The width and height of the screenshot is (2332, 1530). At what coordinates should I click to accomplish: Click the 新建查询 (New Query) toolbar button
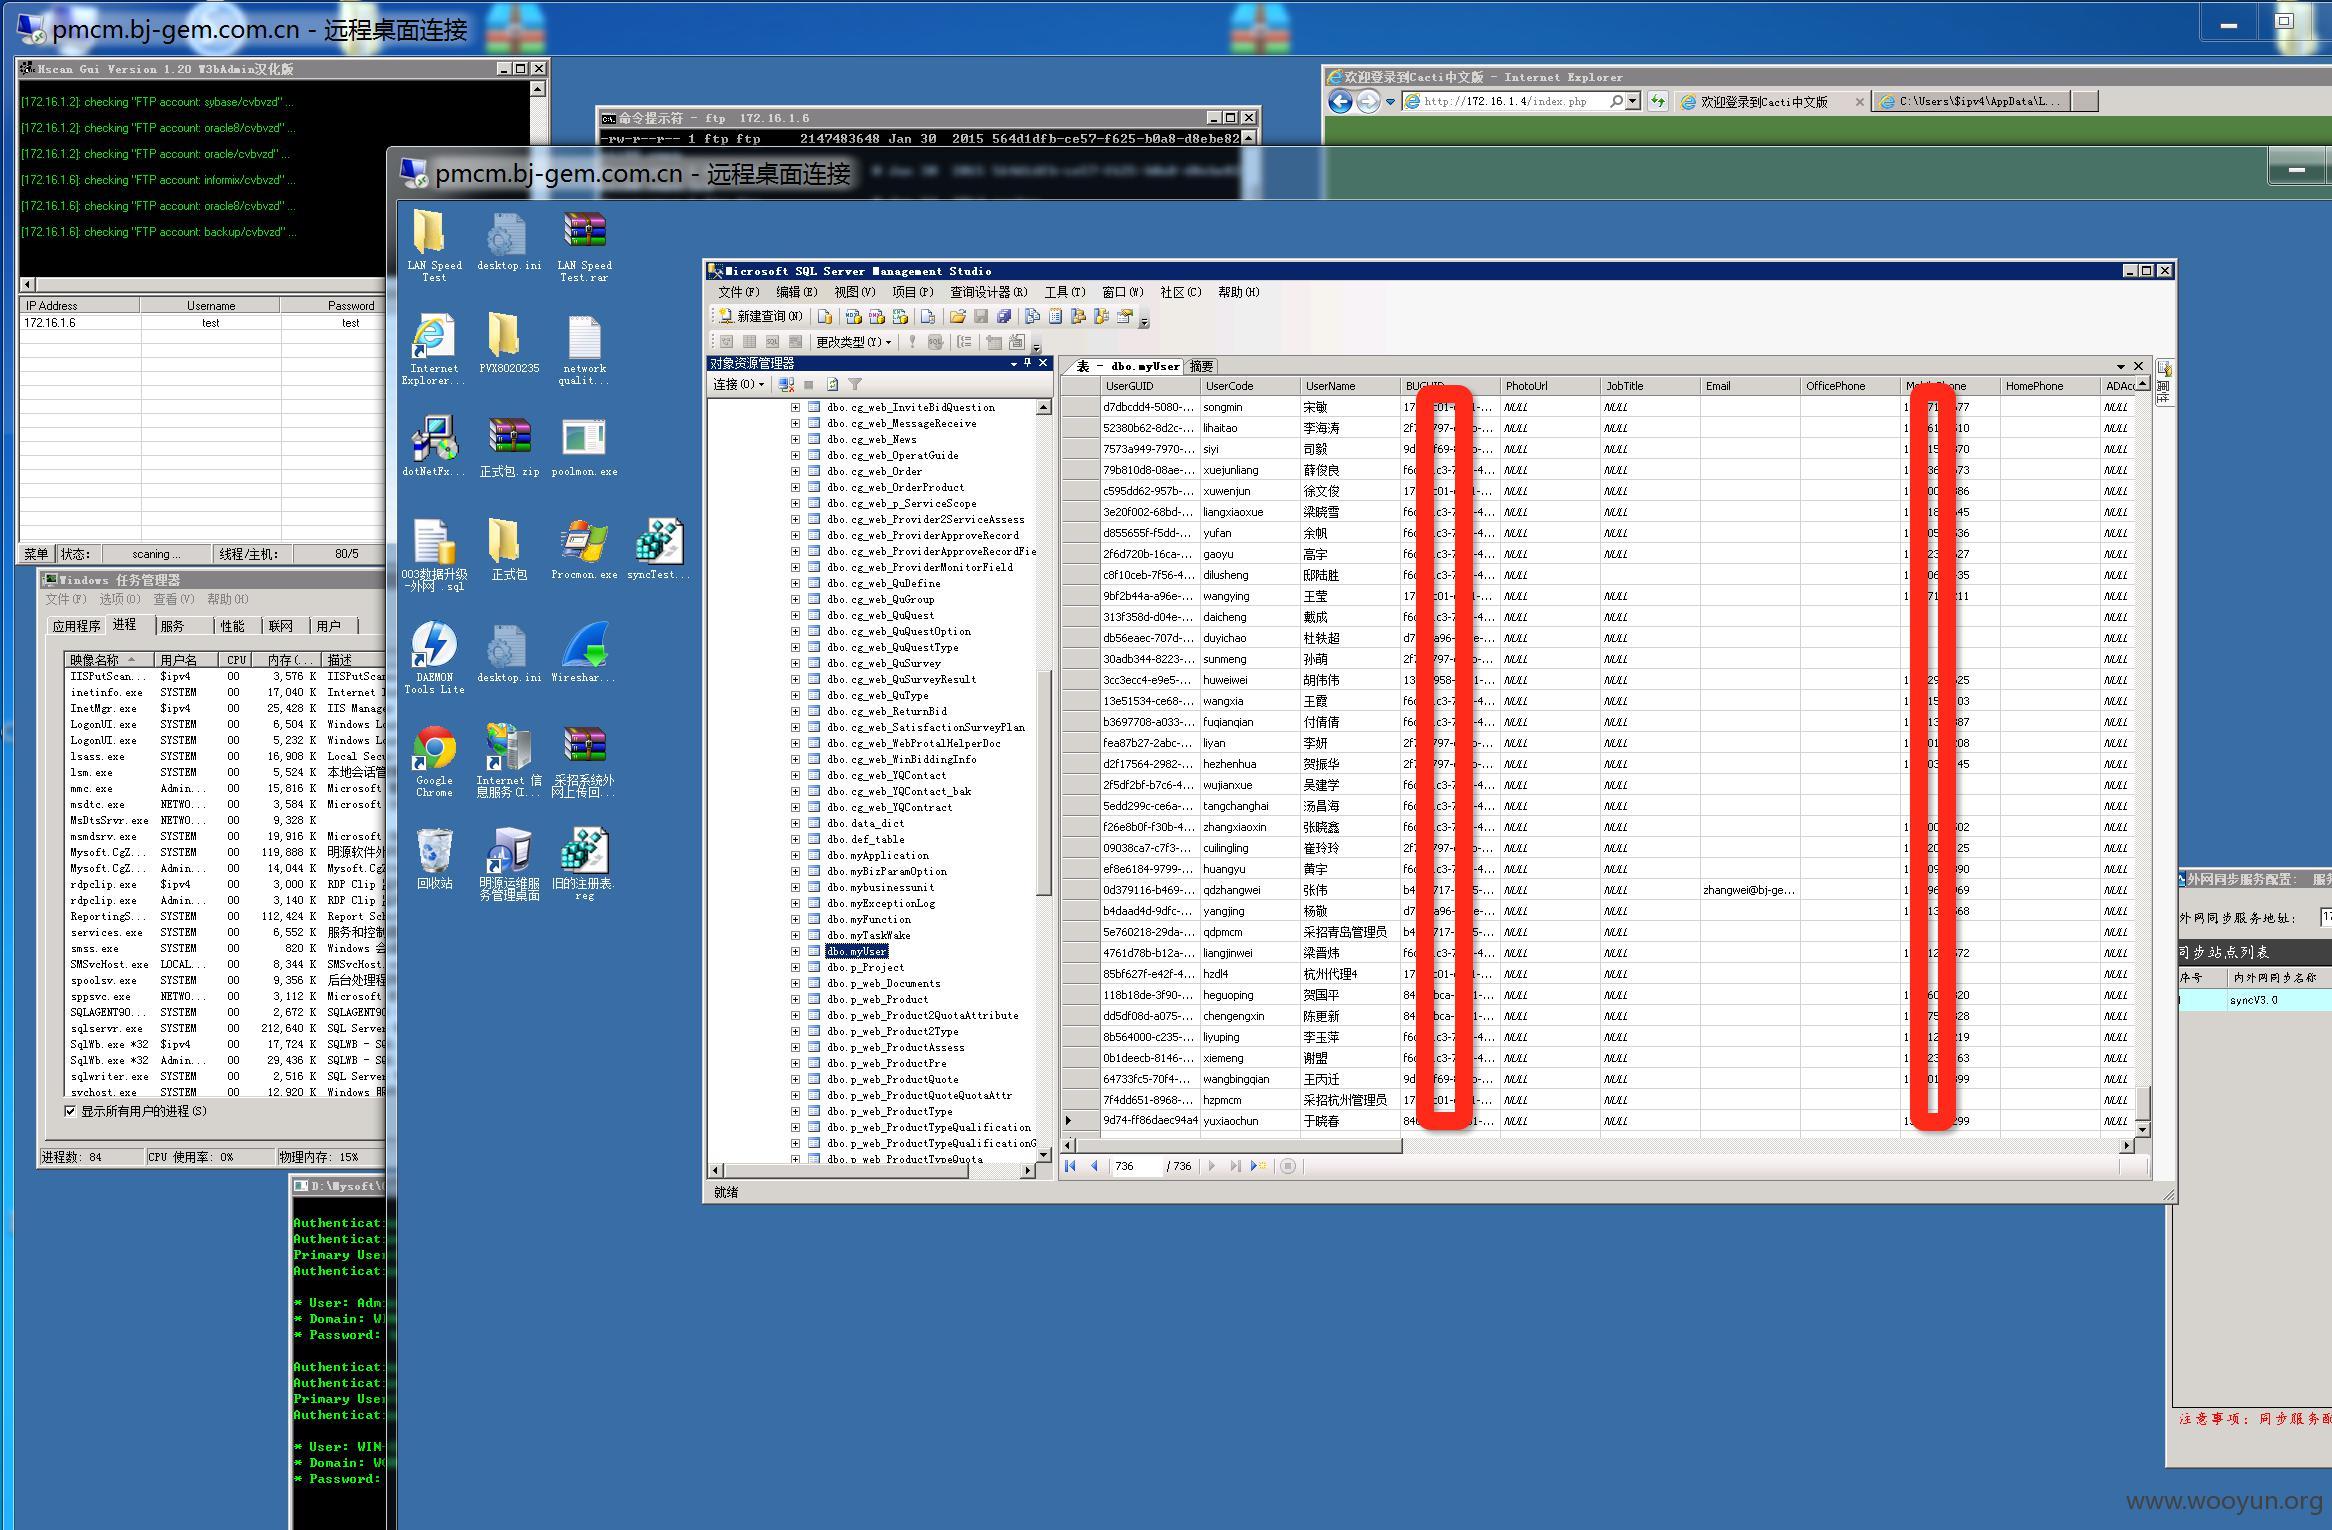click(x=761, y=316)
